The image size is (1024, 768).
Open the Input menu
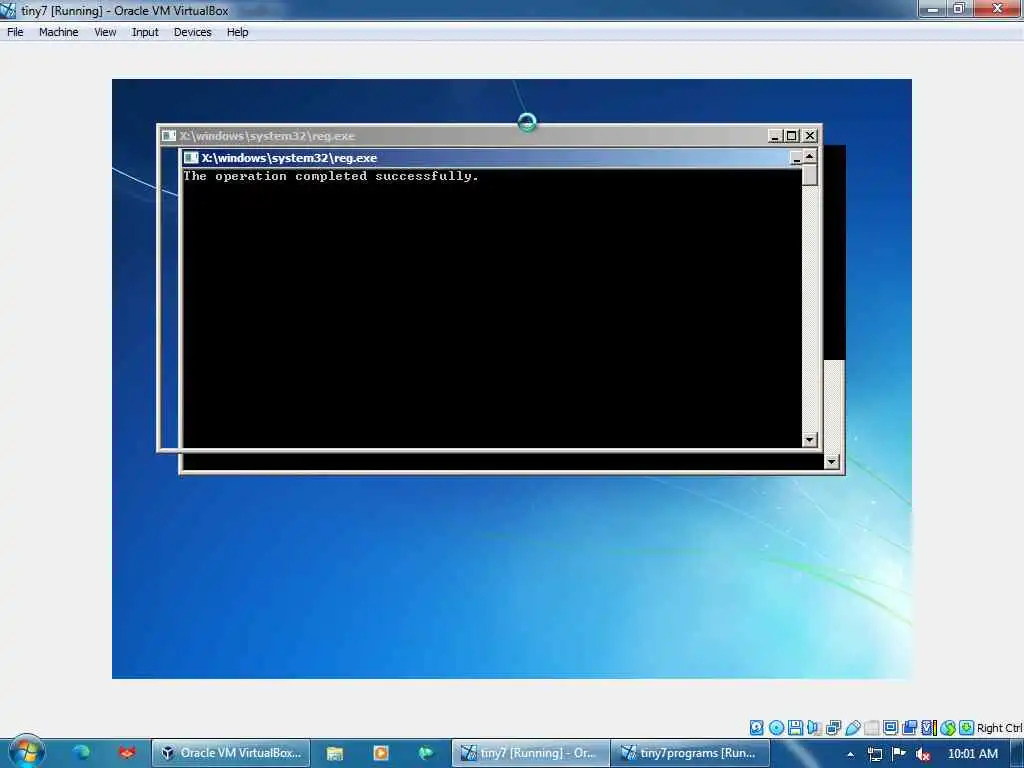(145, 32)
